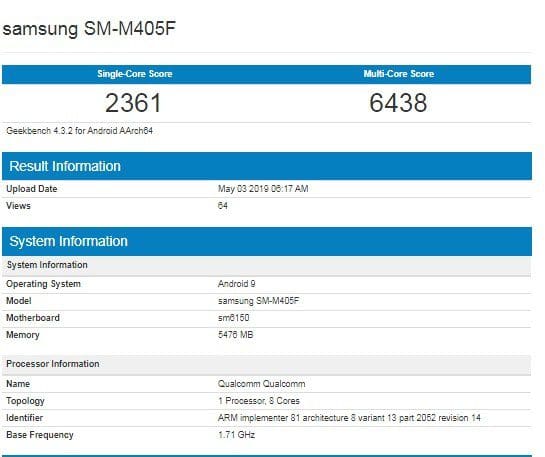Select the ARM implementer identifier string
The height and width of the screenshot is (457, 545).
349,418
